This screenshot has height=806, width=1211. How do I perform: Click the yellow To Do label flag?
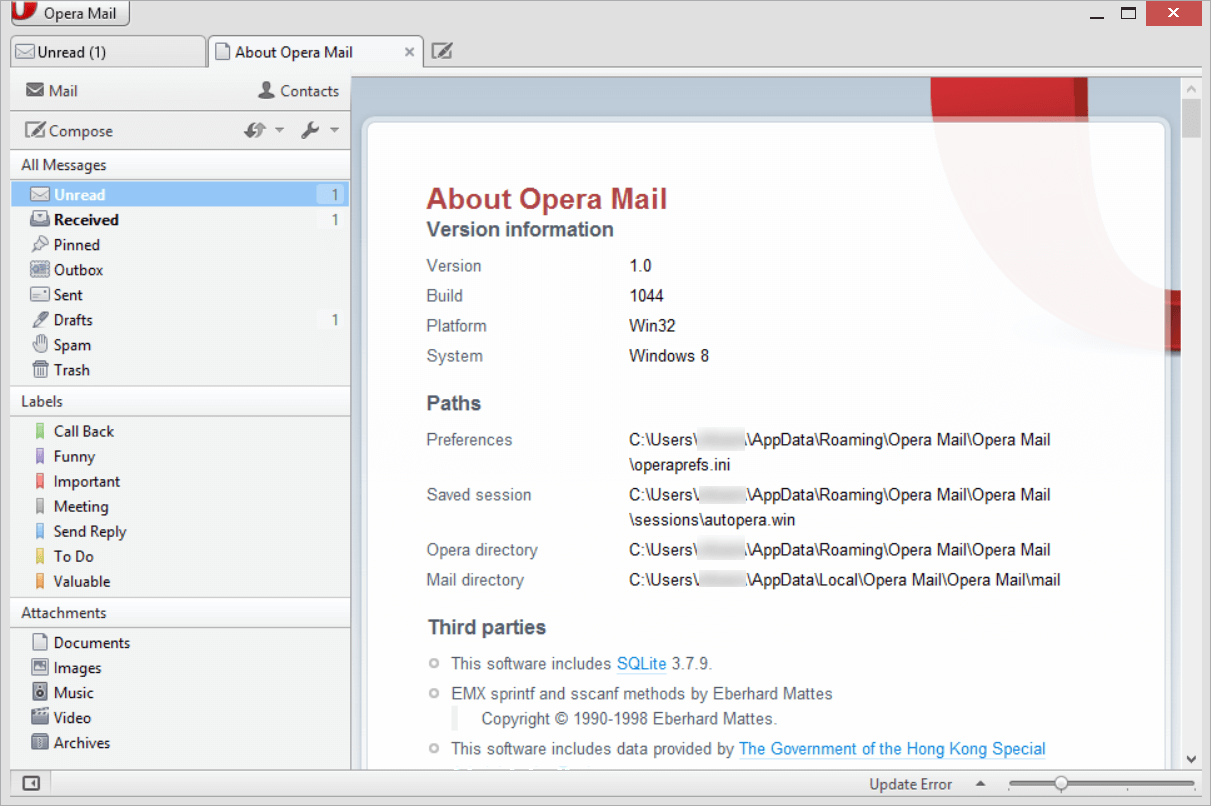[40, 556]
